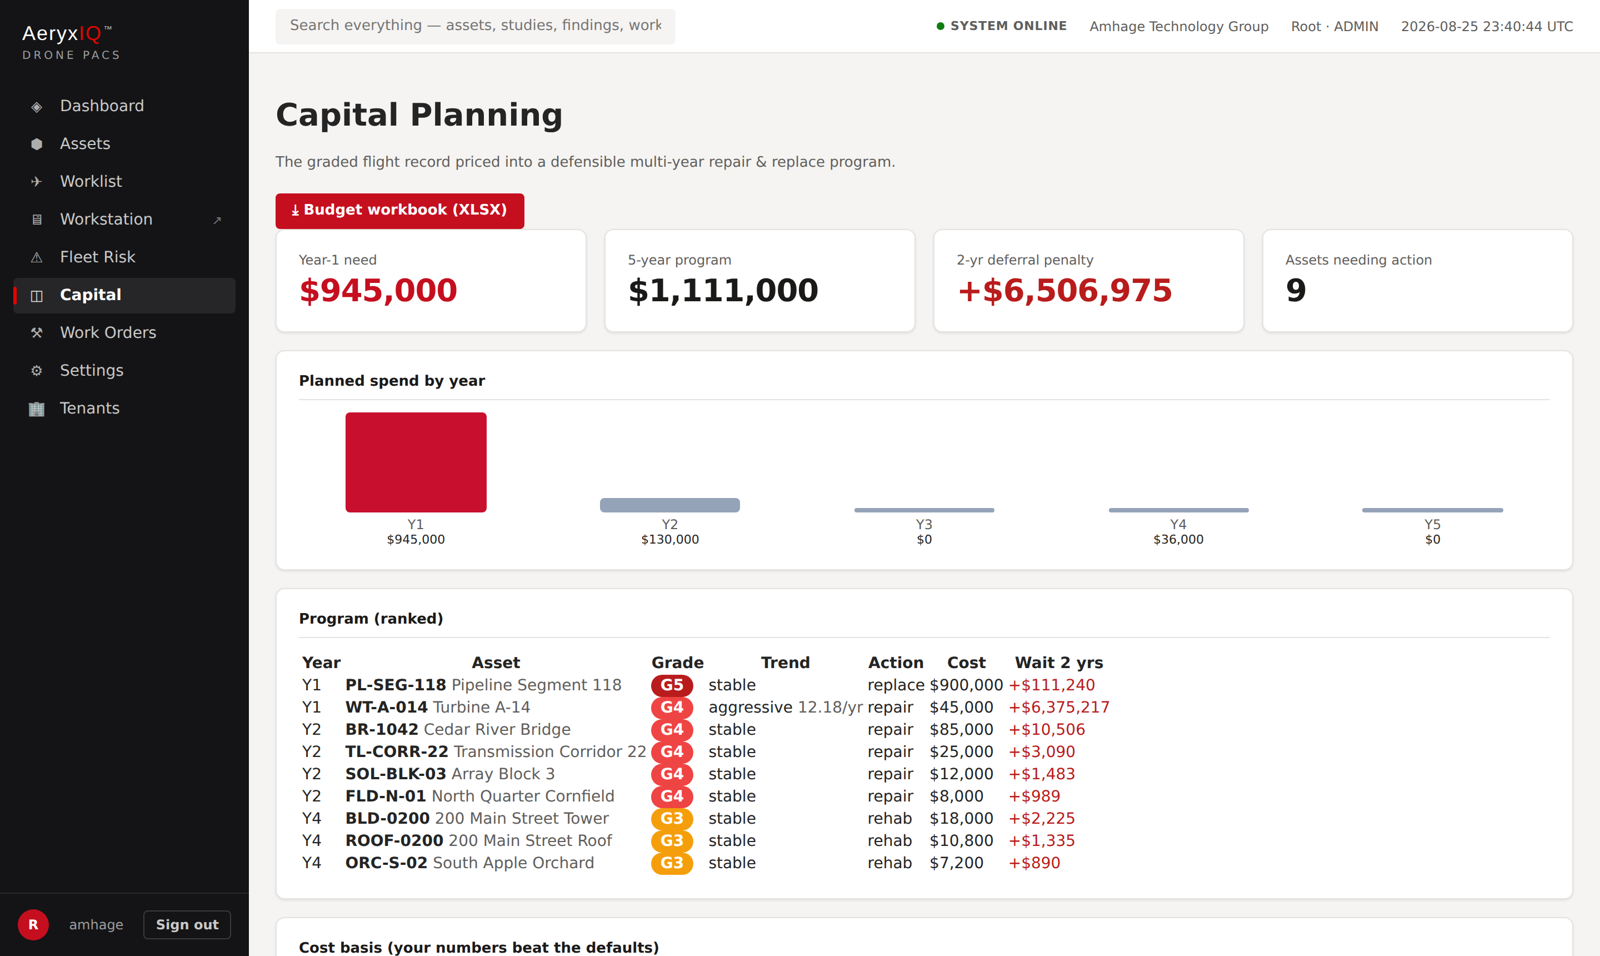This screenshot has height=956, width=1600.
Task: Click the Year-1 need $945,000 card
Action: point(431,281)
